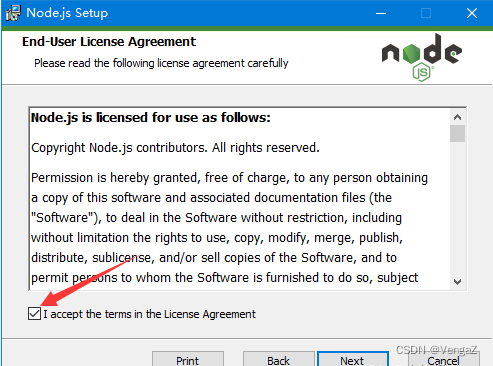Click the empty scrollbar track below the thumb
The image size is (493, 366).
click(x=457, y=208)
